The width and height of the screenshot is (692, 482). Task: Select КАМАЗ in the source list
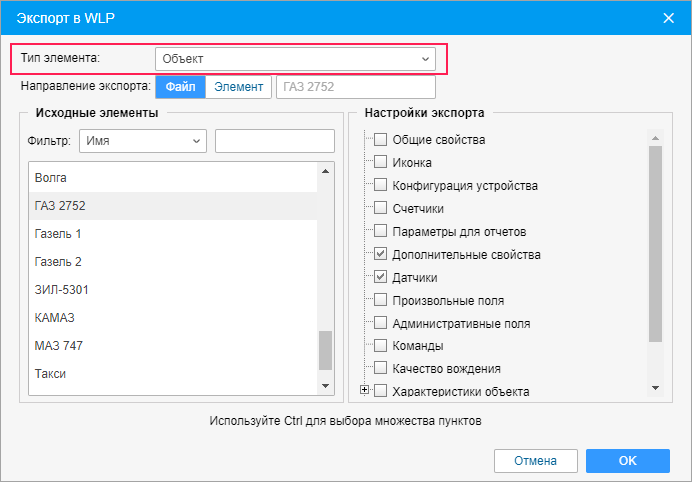(173, 317)
